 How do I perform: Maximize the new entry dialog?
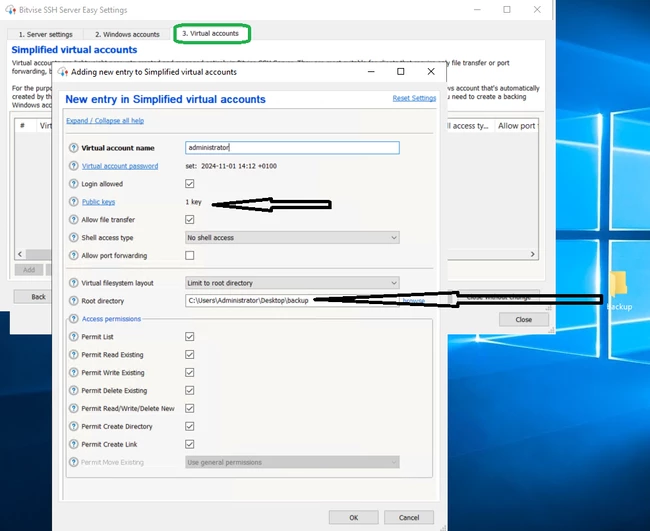point(400,72)
